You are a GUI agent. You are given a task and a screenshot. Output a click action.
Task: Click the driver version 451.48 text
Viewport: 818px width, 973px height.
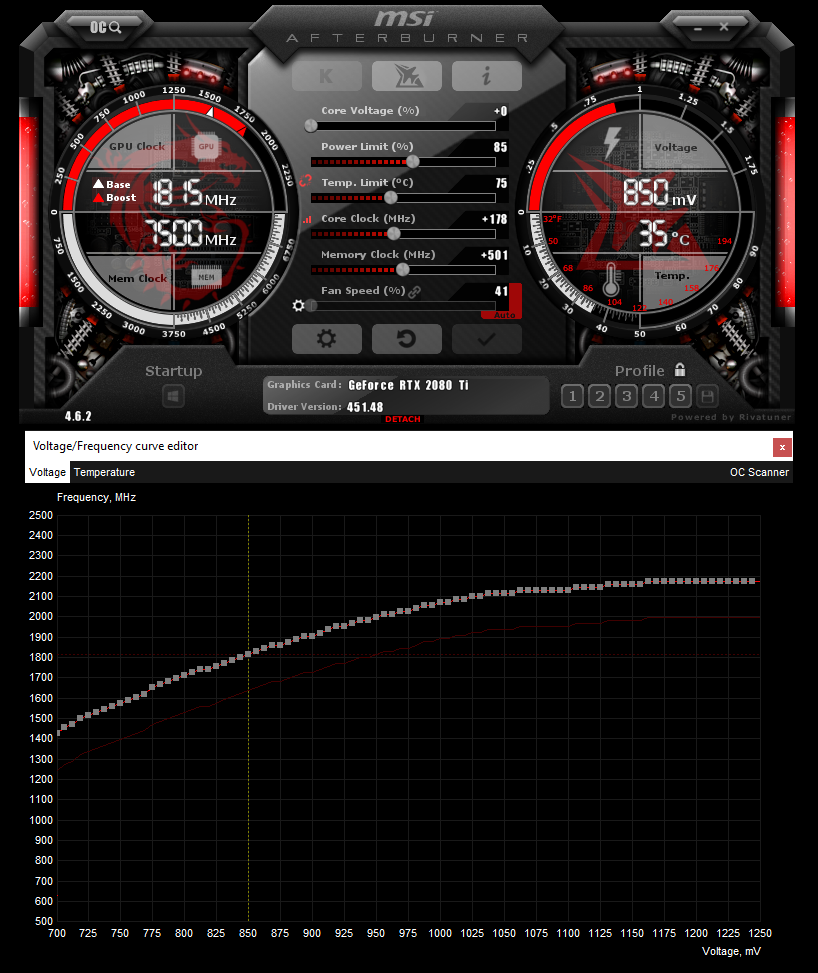[365, 407]
